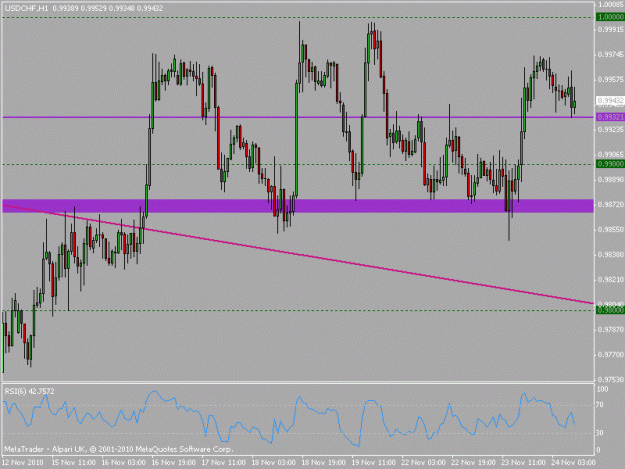Click the 0.97700 price scale value
Viewport: 625px width, 469px height.
click(610, 354)
